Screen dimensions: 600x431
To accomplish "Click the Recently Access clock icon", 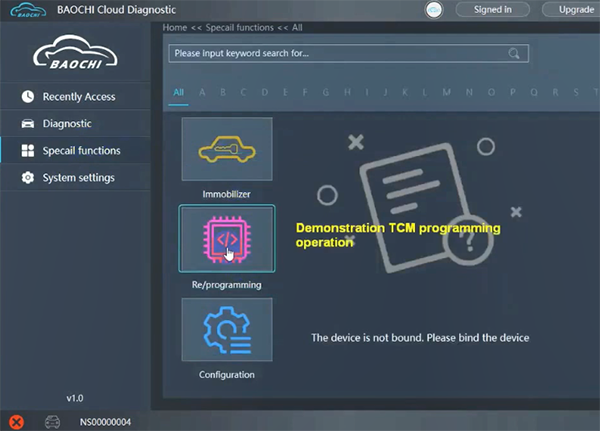I will (28, 96).
